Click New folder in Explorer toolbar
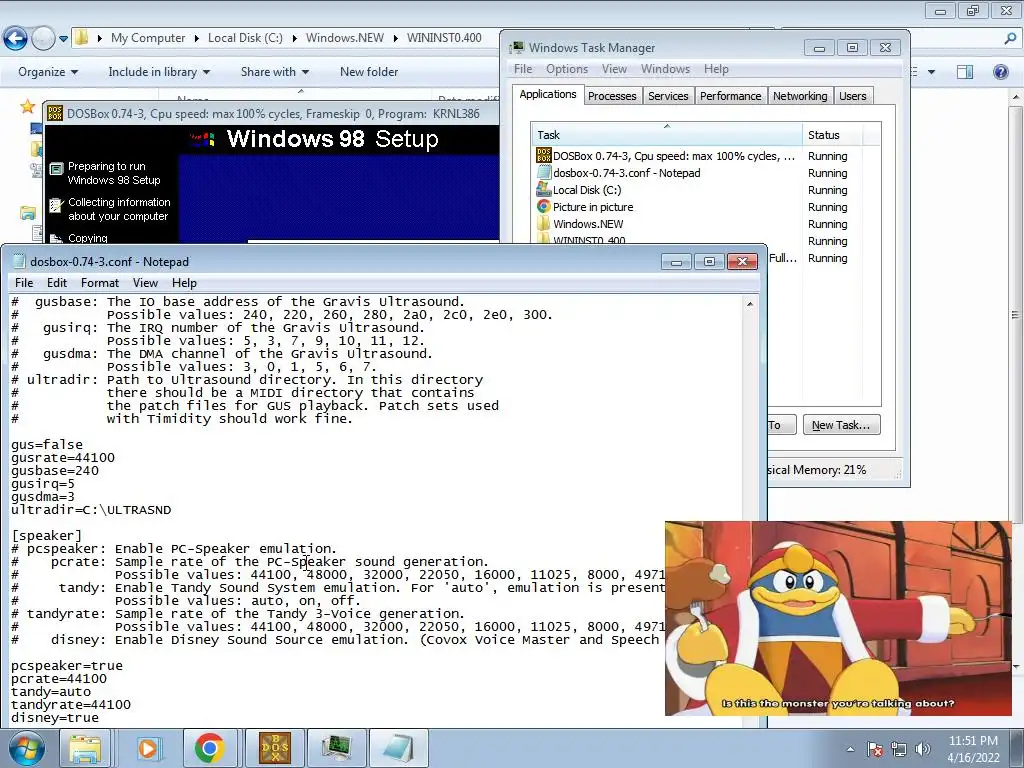 pos(369,72)
